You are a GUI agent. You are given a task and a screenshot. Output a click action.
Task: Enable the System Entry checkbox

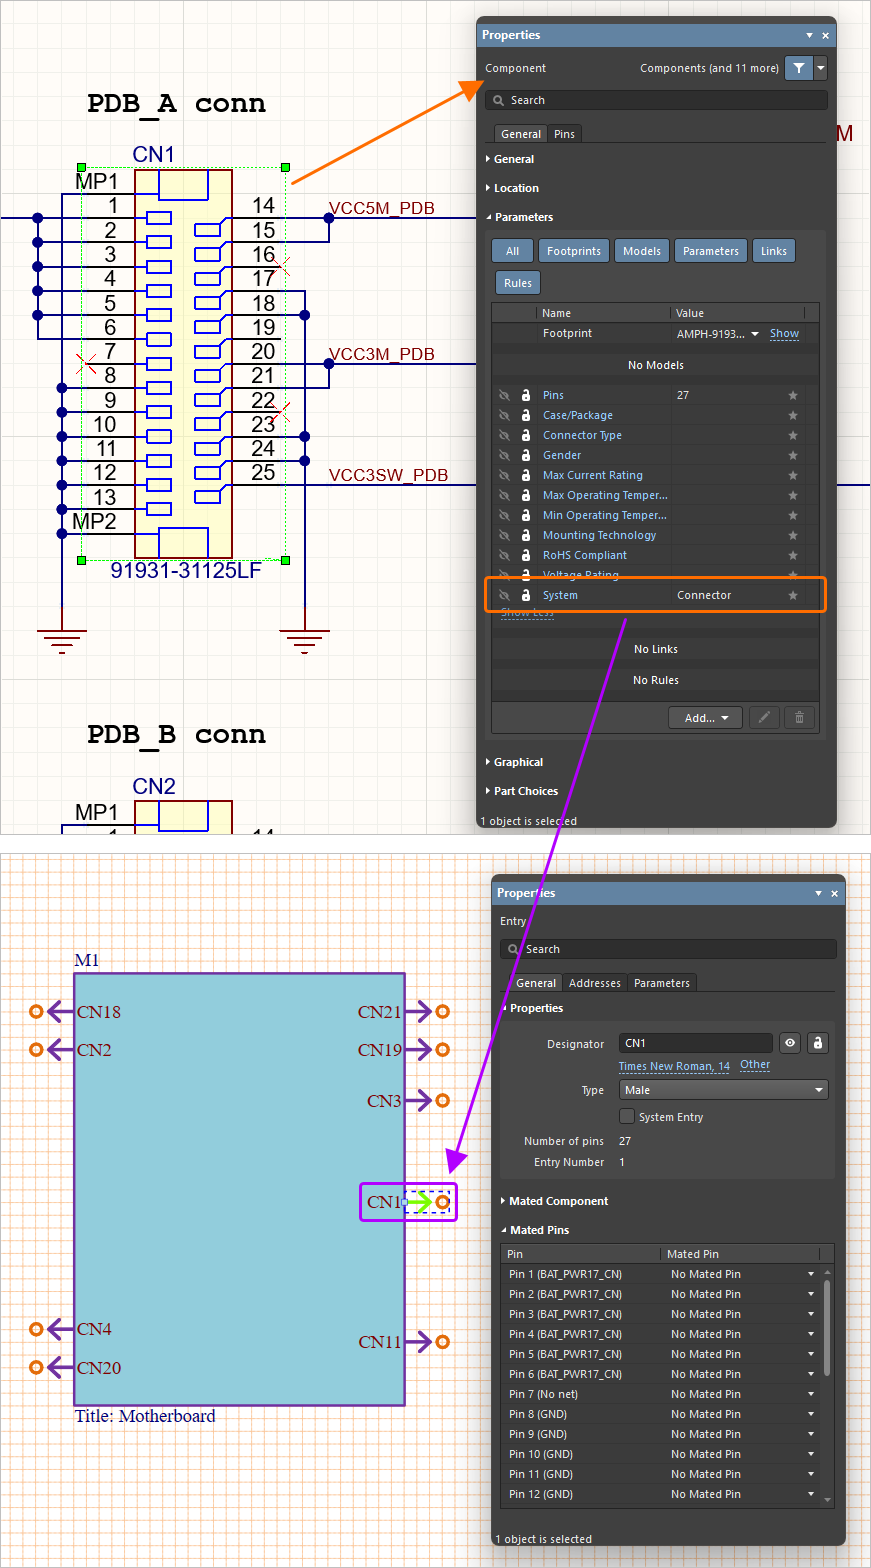(627, 1116)
